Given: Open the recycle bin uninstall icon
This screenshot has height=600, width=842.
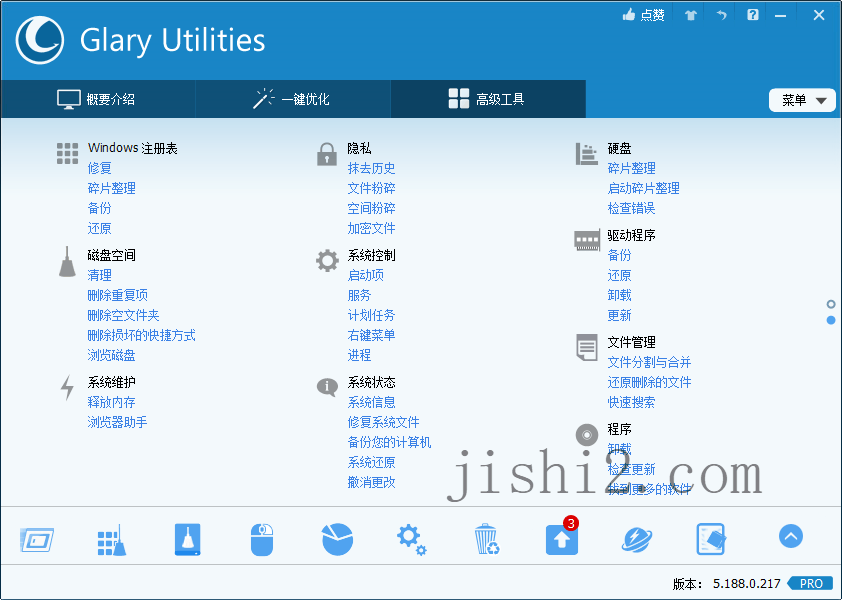Looking at the screenshot, I should coord(487,539).
